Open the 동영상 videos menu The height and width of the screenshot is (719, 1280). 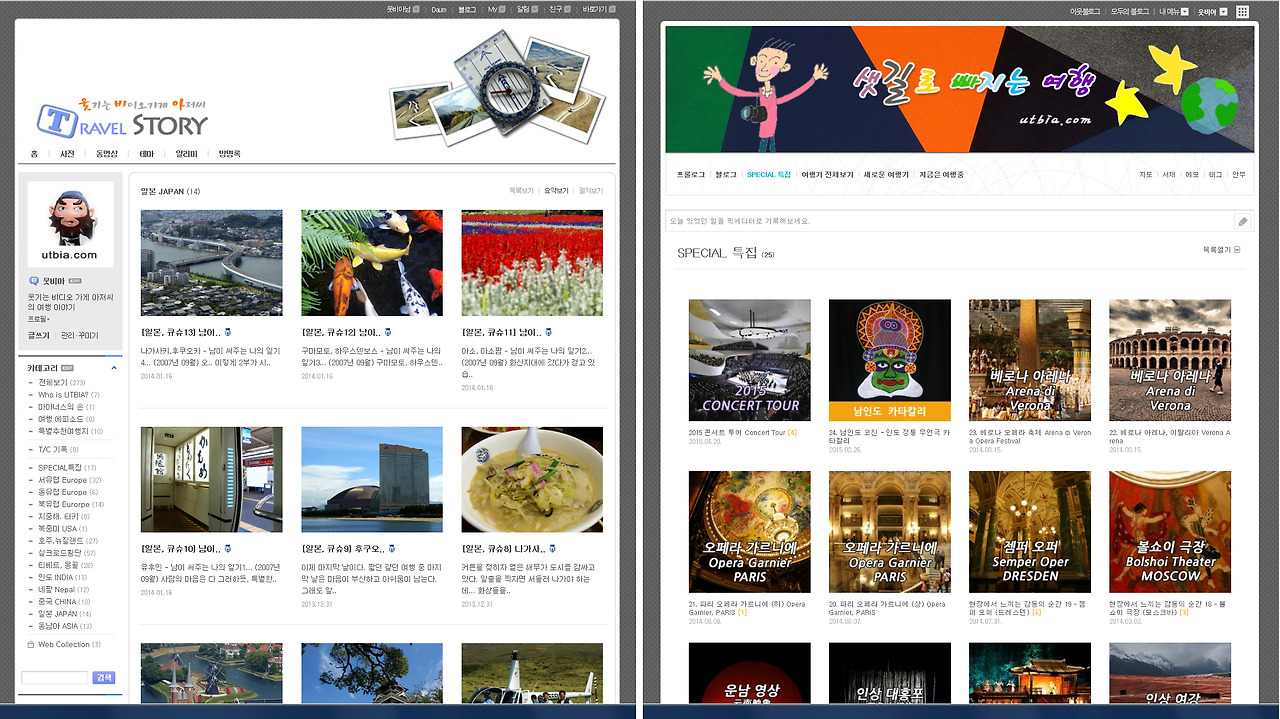coord(107,153)
